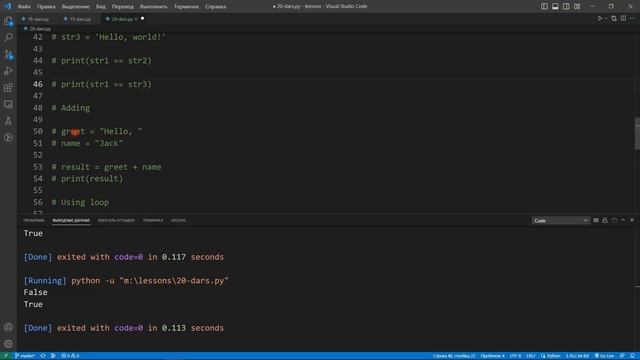Image resolution: width=640 pixels, height=360 pixels.
Task: Open the Testing flask view
Action: pyautogui.click(x=8, y=121)
